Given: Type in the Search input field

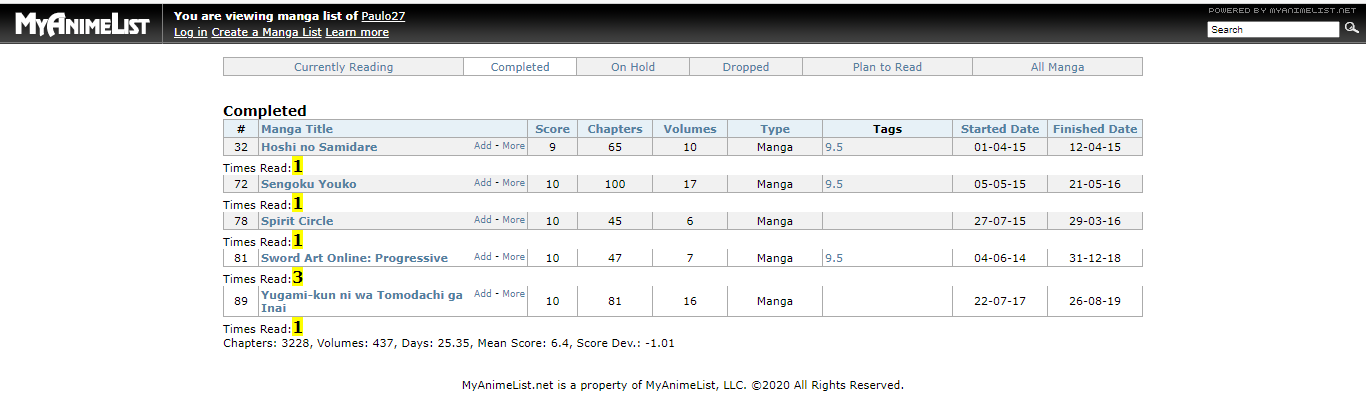Looking at the screenshot, I should click(x=1272, y=30).
